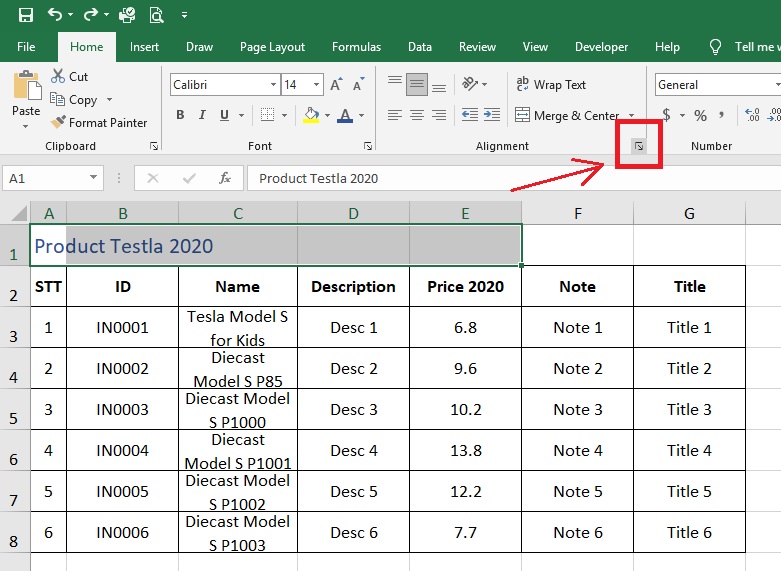
Task: Open Alignment settings dialog launcher
Action: (x=639, y=146)
